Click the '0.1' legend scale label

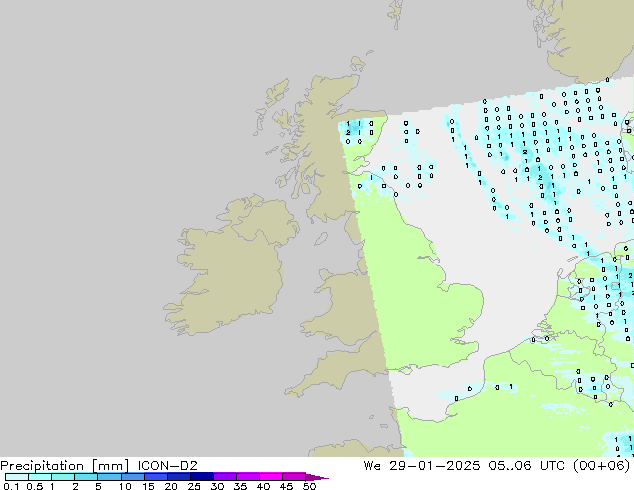[11, 486]
